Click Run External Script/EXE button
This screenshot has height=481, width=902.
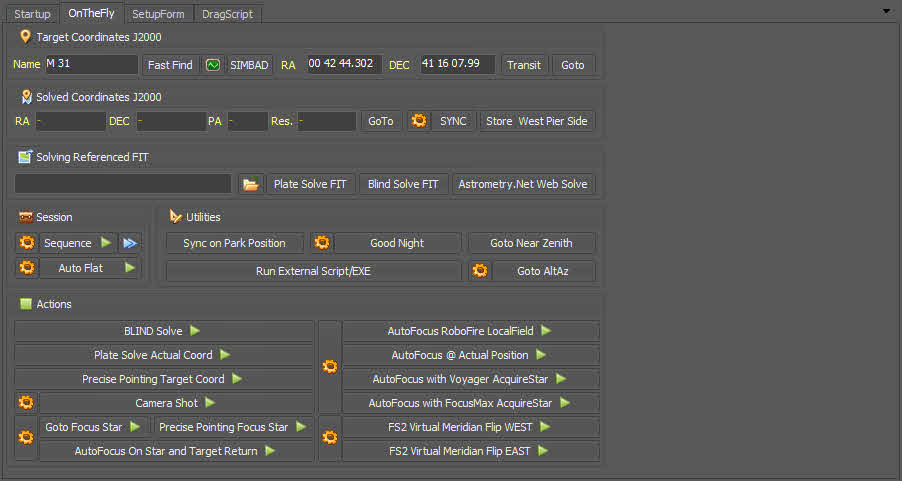314,271
